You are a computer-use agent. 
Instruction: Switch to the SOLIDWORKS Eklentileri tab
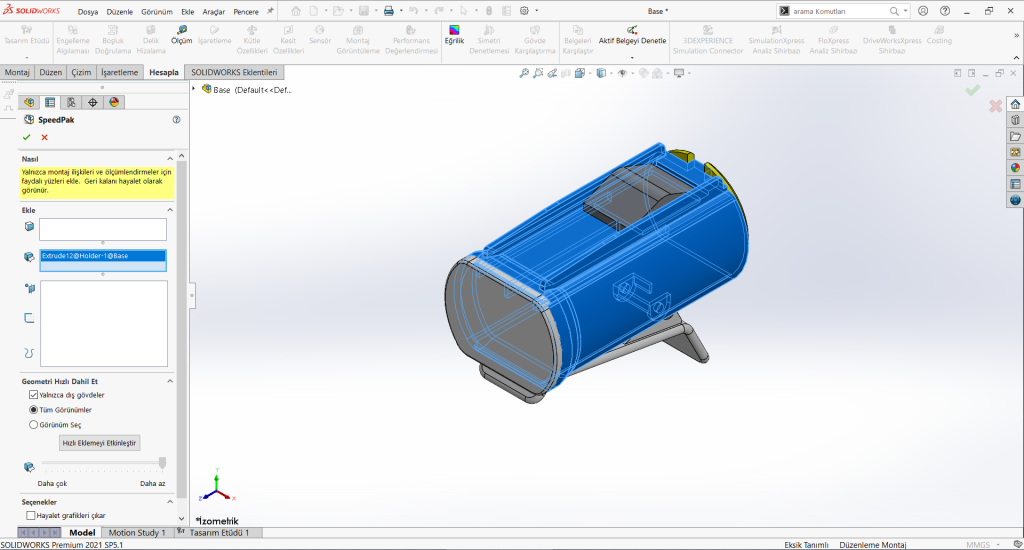pos(234,73)
